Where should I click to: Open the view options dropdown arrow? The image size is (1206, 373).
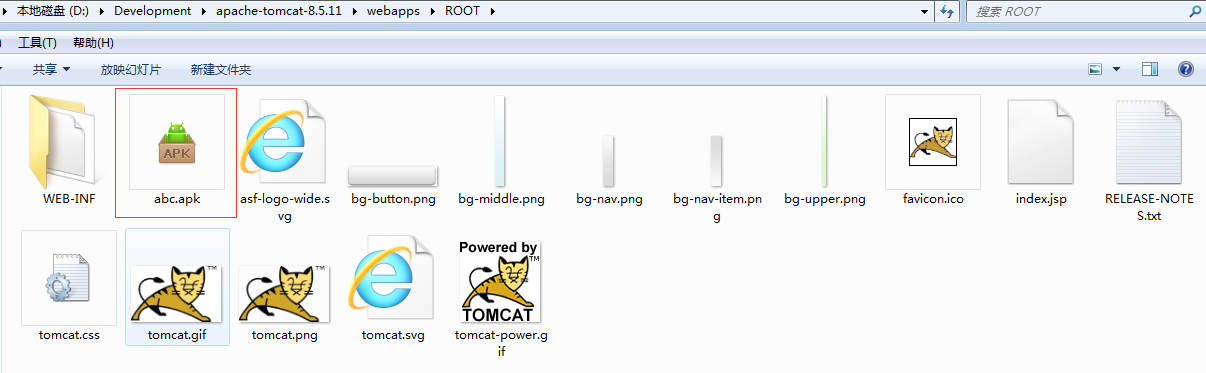tap(1116, 69)
